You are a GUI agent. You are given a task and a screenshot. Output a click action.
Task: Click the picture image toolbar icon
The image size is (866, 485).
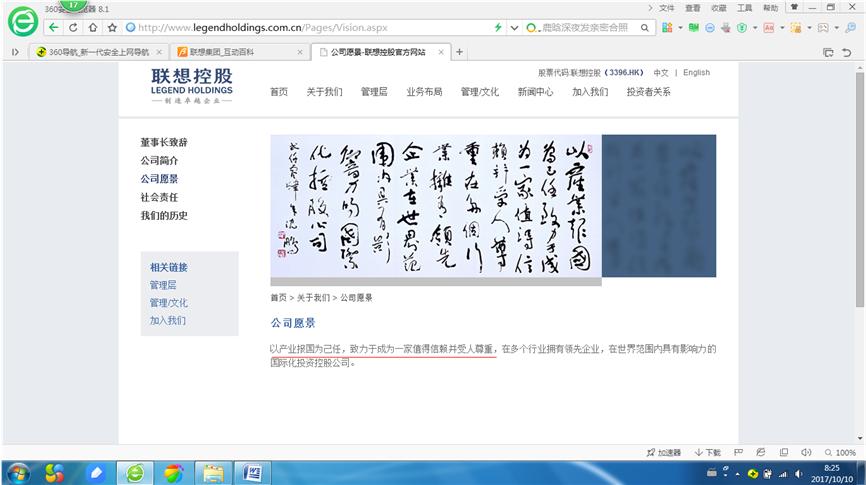tap(823, 28)
